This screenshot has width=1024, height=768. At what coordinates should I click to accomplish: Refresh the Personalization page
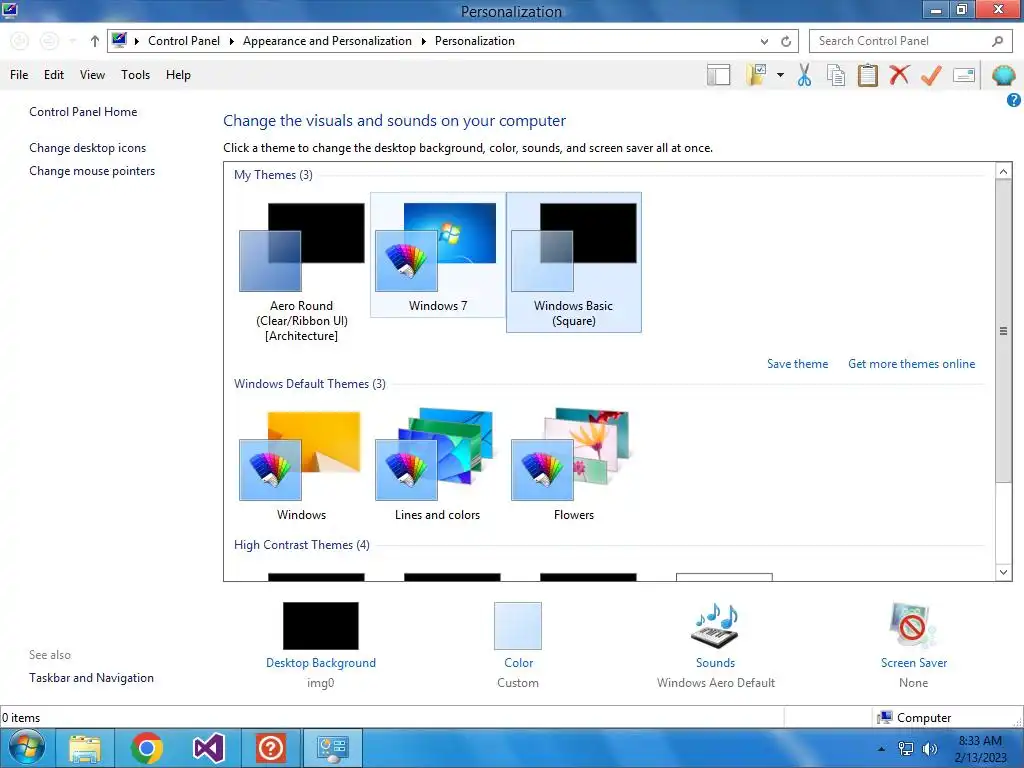coord(786,41)
